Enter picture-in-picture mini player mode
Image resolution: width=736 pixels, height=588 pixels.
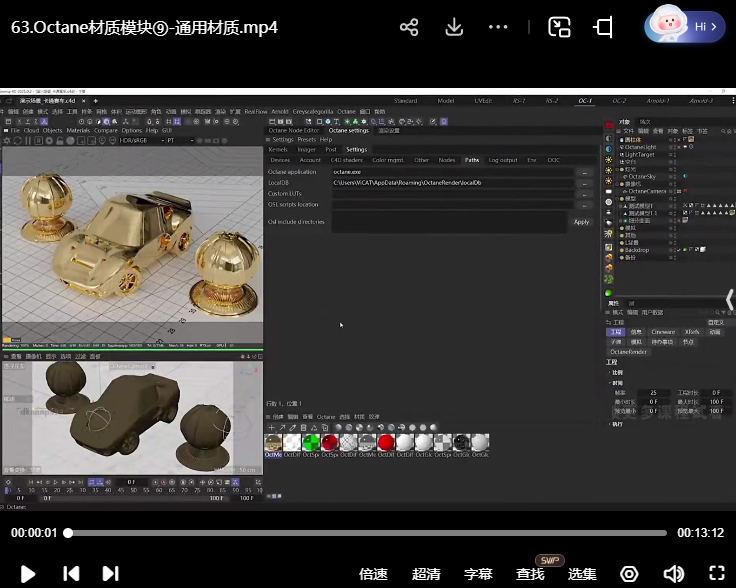pyautogui.click(x=559, y=27)
